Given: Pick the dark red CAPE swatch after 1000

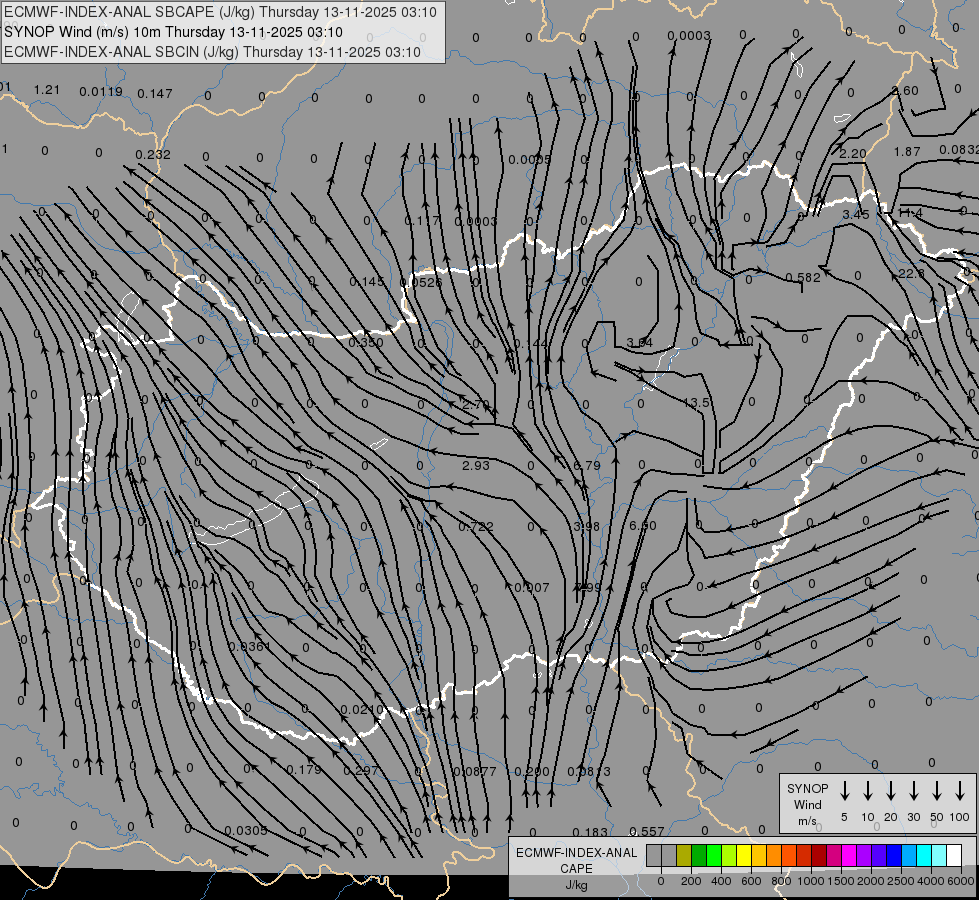Looking at the screenshot, I should point(819,856).
